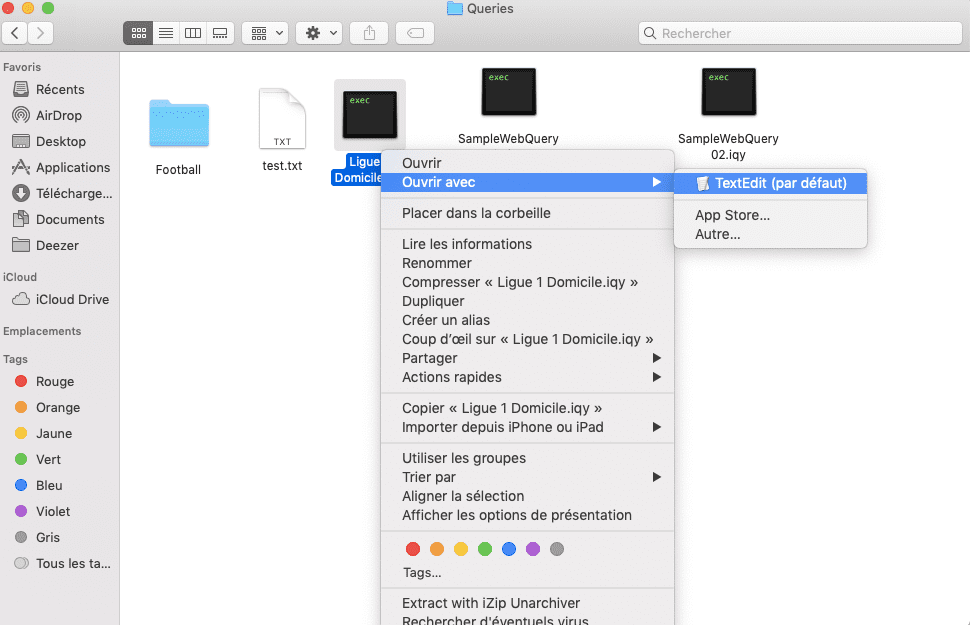Screen dimensions: 970x625
Task: Go back with the left arrow button
Action: [x=15, y=33]
